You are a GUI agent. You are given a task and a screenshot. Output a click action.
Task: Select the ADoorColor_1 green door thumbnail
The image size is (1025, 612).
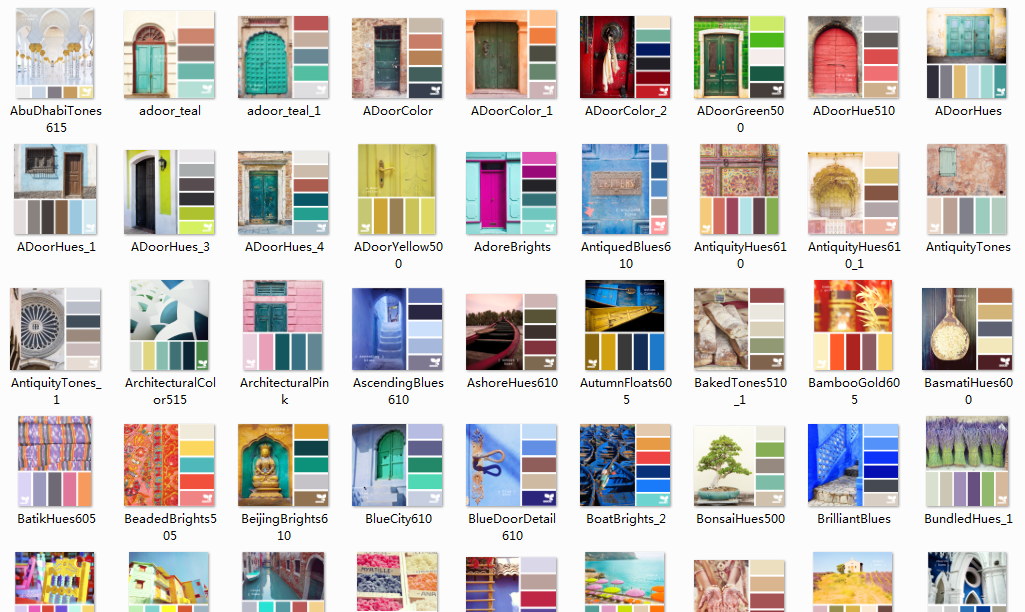click(x=511, y=54)
